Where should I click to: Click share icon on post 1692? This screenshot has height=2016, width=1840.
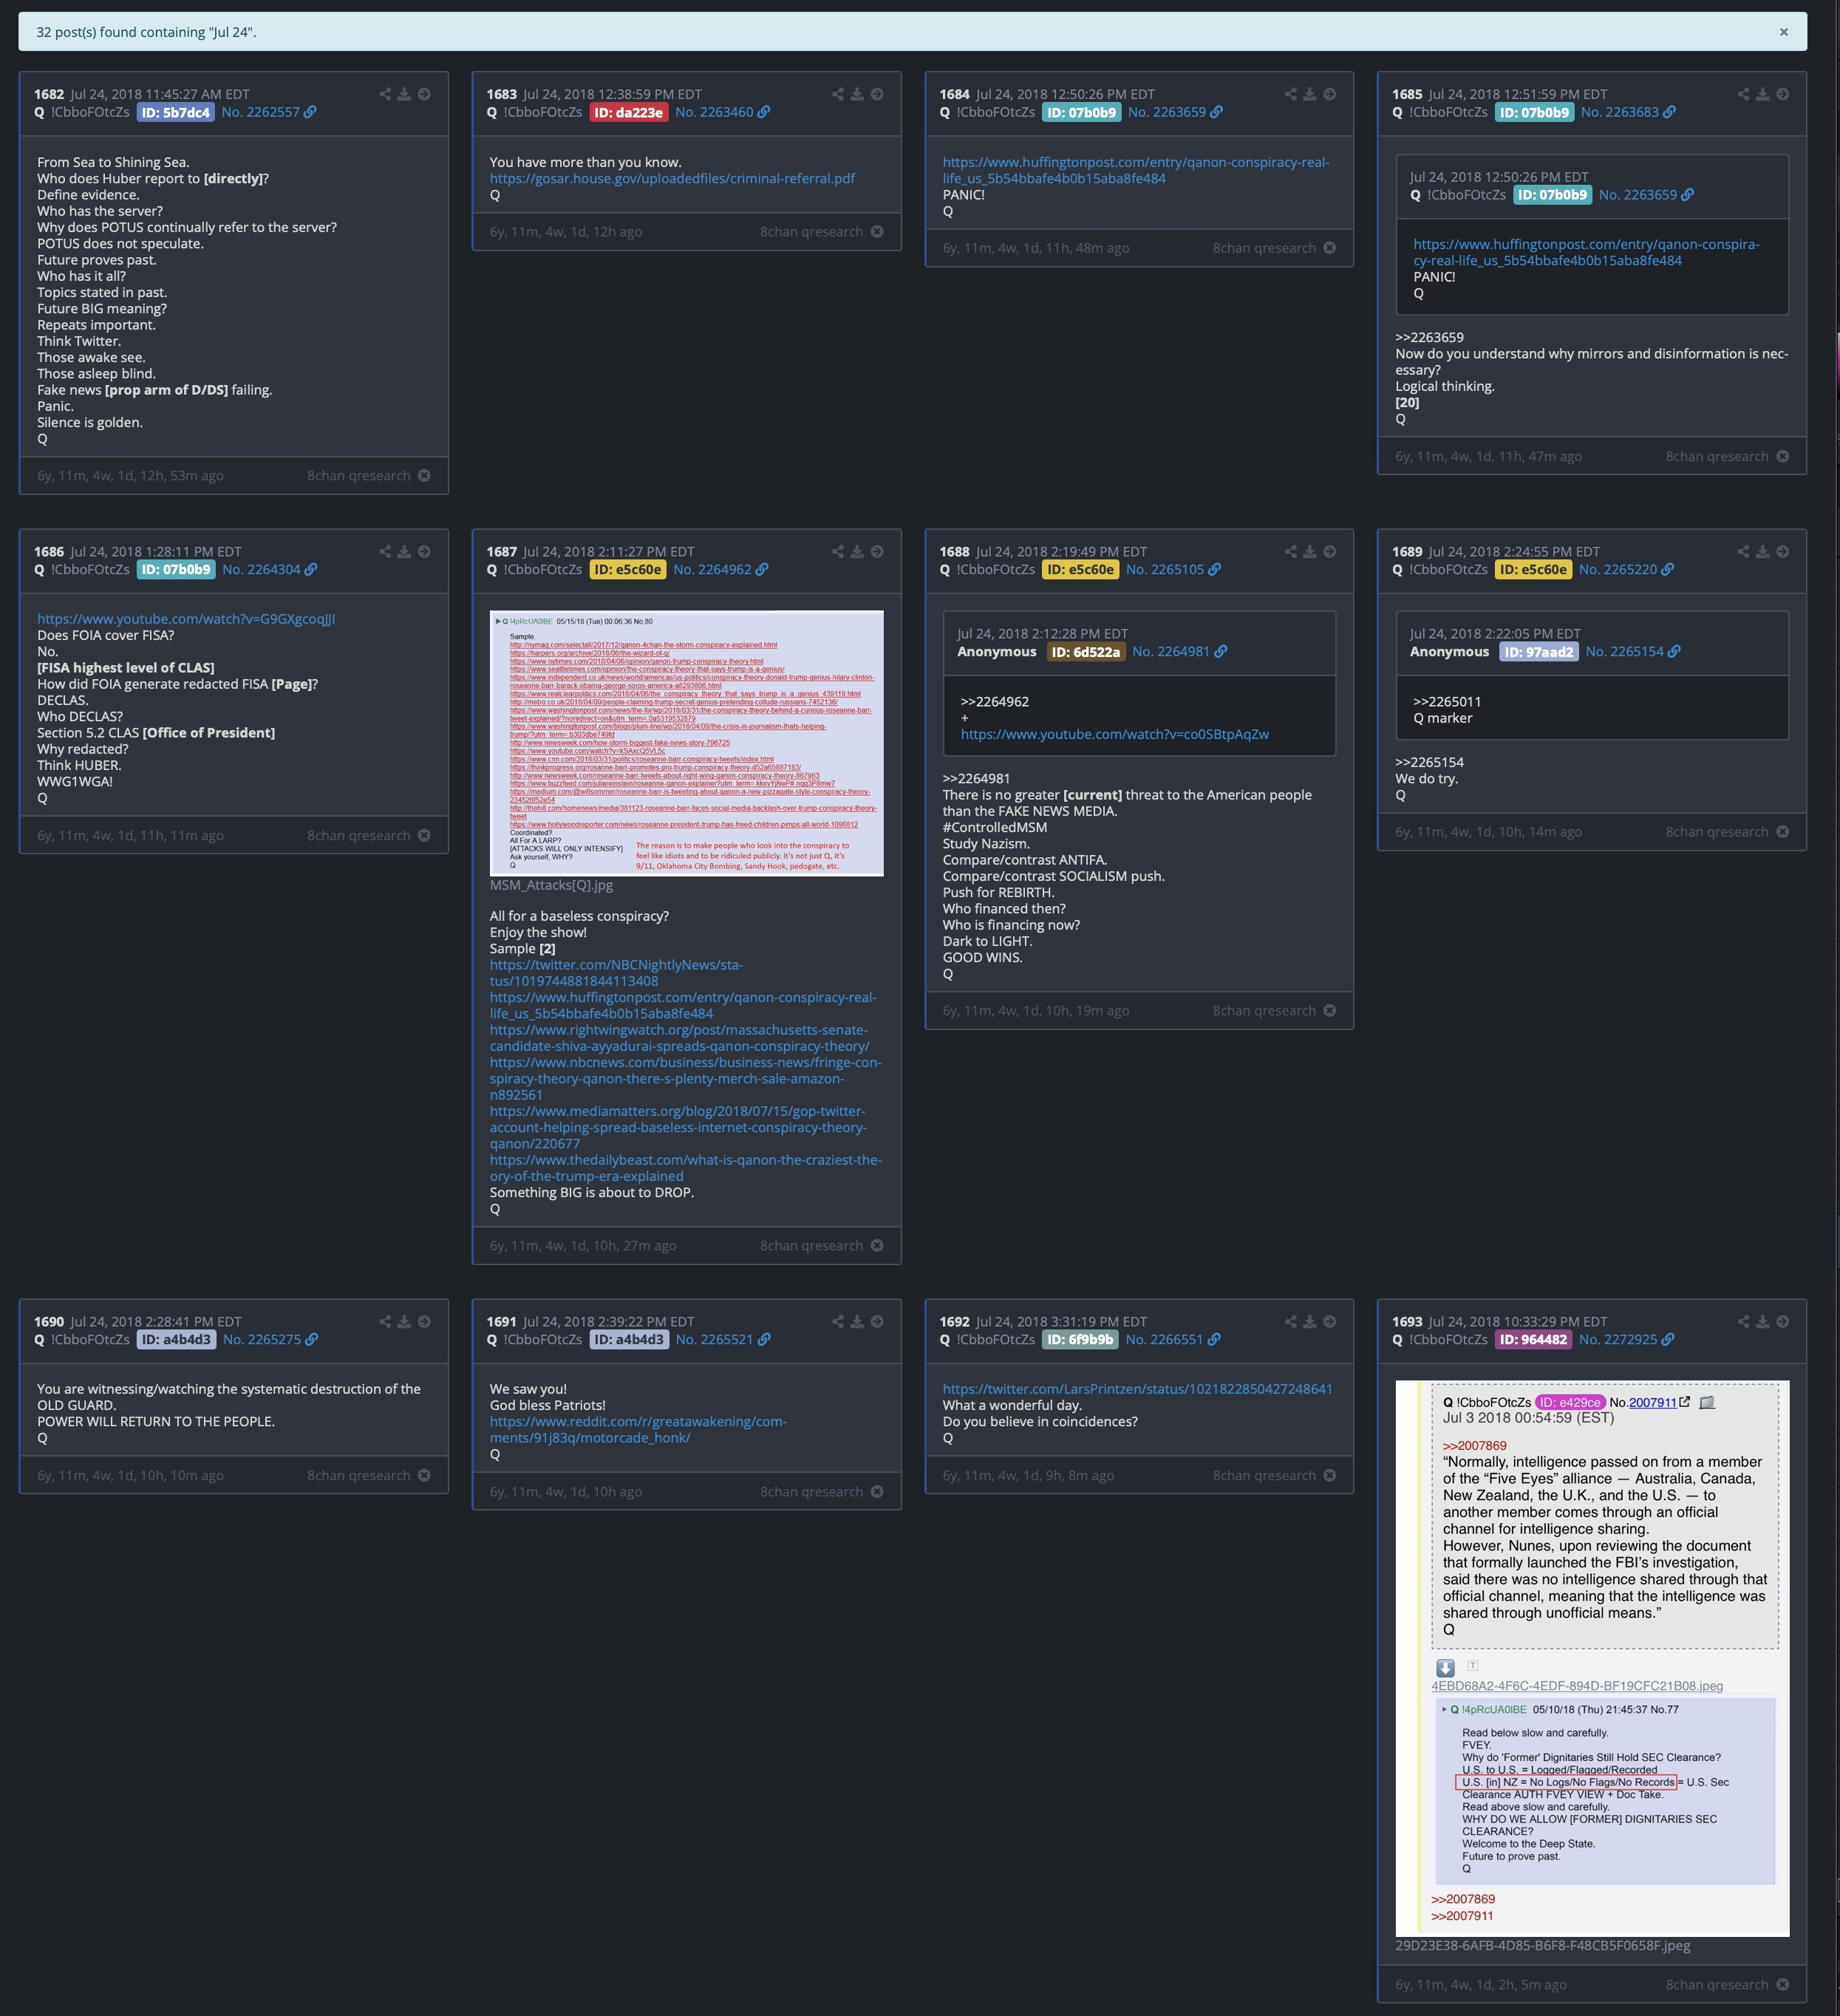tap(1291, 1321)
